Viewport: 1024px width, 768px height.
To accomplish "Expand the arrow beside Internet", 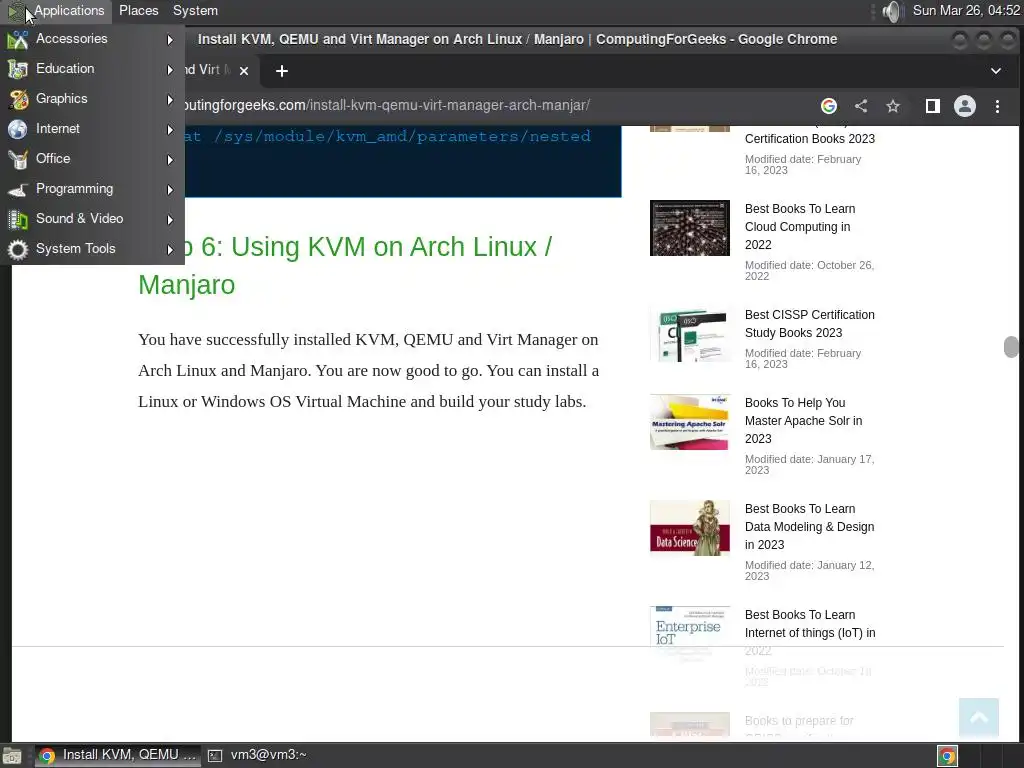I will (170, 130).
